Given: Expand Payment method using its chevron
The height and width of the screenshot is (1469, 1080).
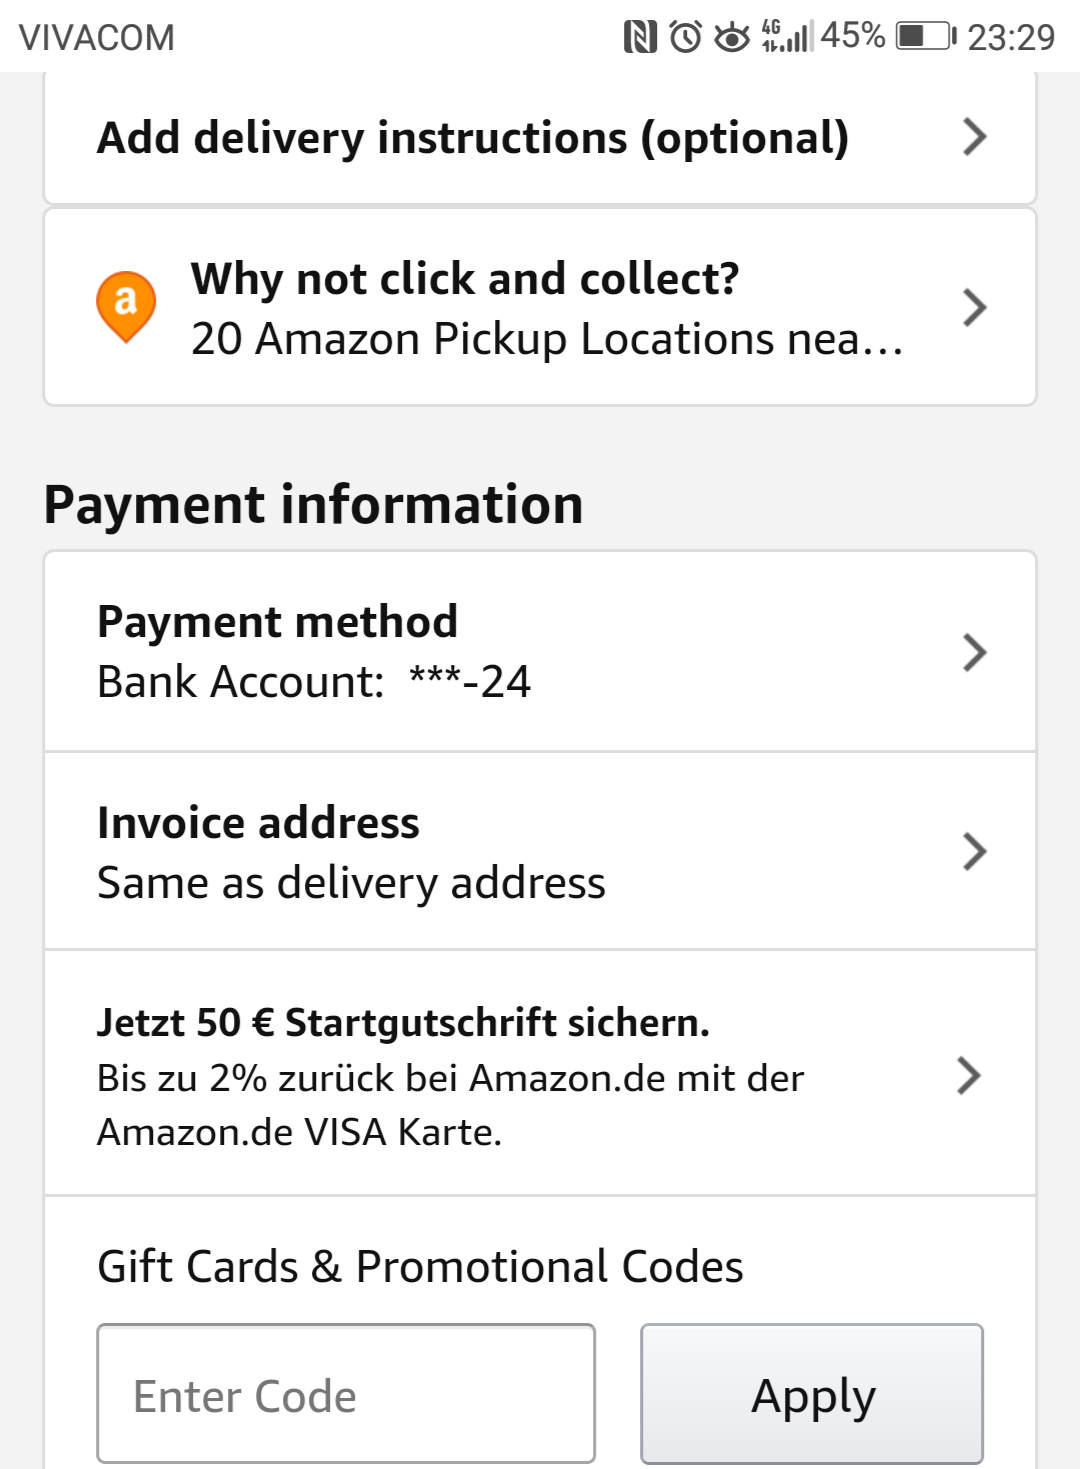Looking at the screenshot, I should [974, 652].
